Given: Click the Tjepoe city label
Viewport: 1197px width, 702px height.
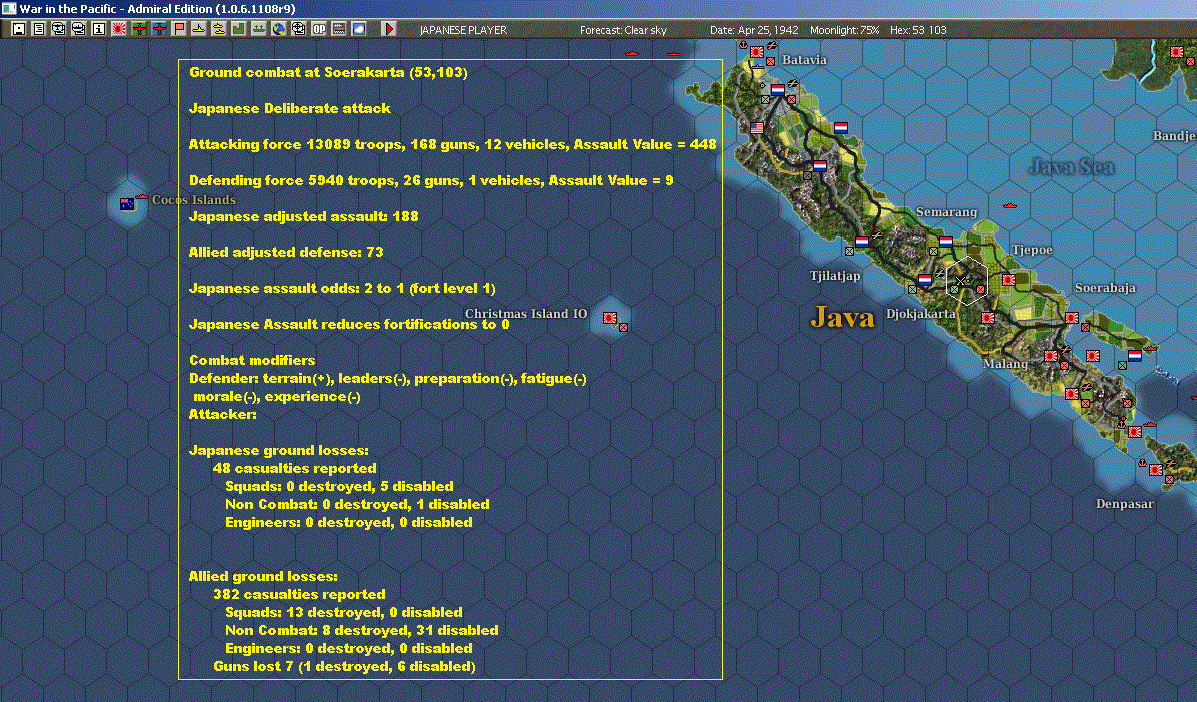Looking at the screenshot, I should [1032, 250].
